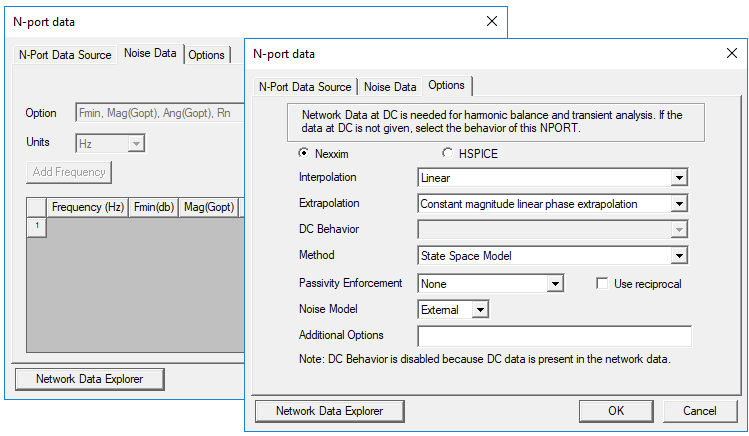Click the Interpolation label

[x=328, y=177]
